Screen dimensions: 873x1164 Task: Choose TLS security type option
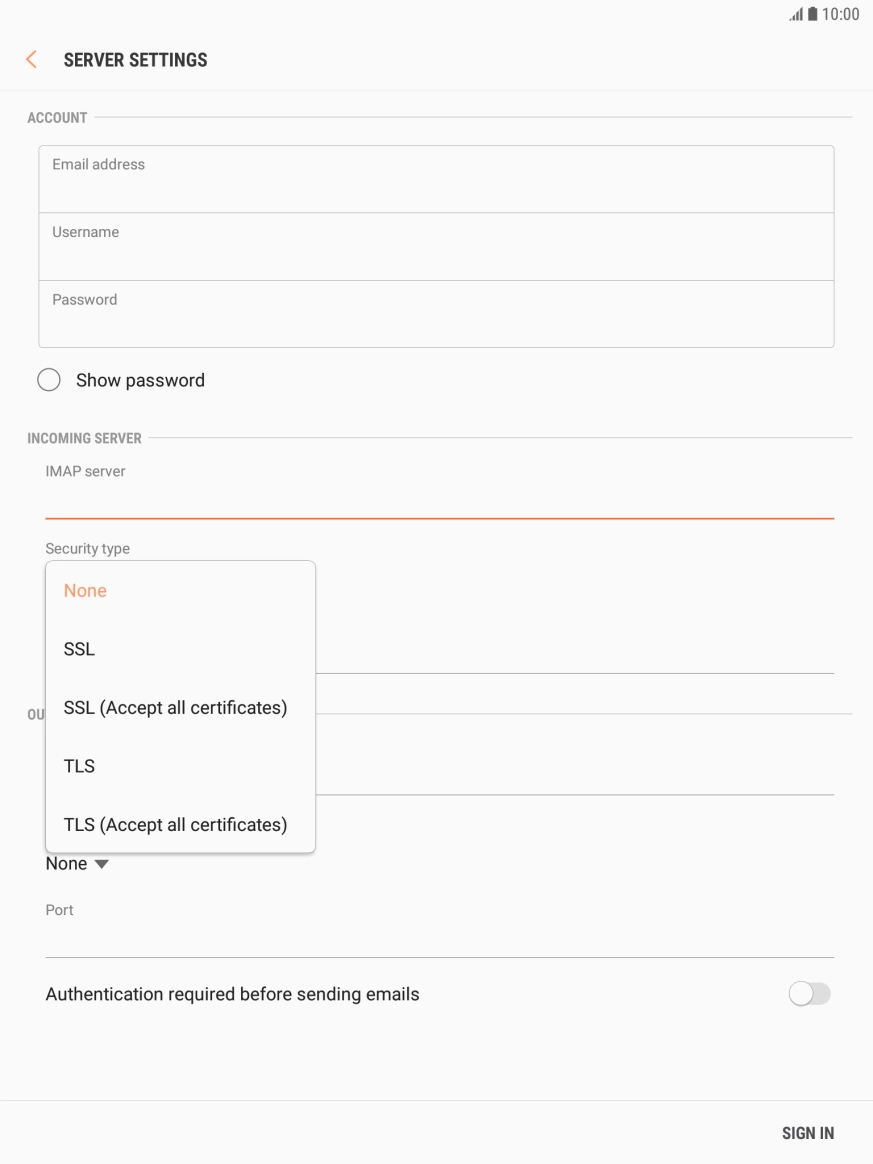[80, 766]
